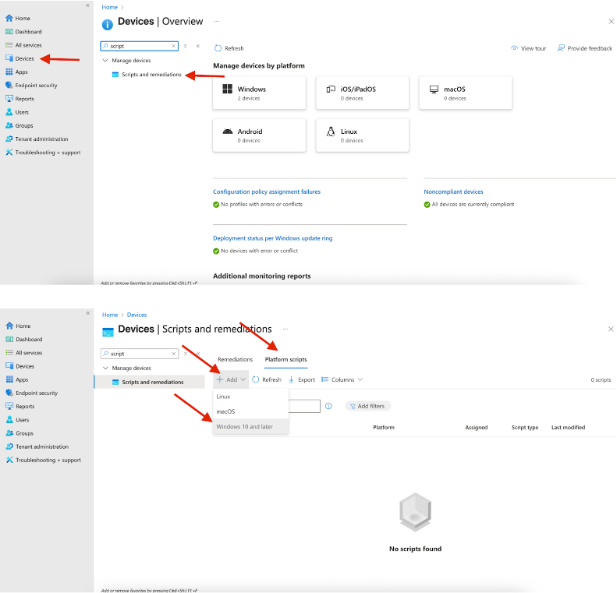Click the View tour icon
The image size is (616, 593).
point(514,48)
